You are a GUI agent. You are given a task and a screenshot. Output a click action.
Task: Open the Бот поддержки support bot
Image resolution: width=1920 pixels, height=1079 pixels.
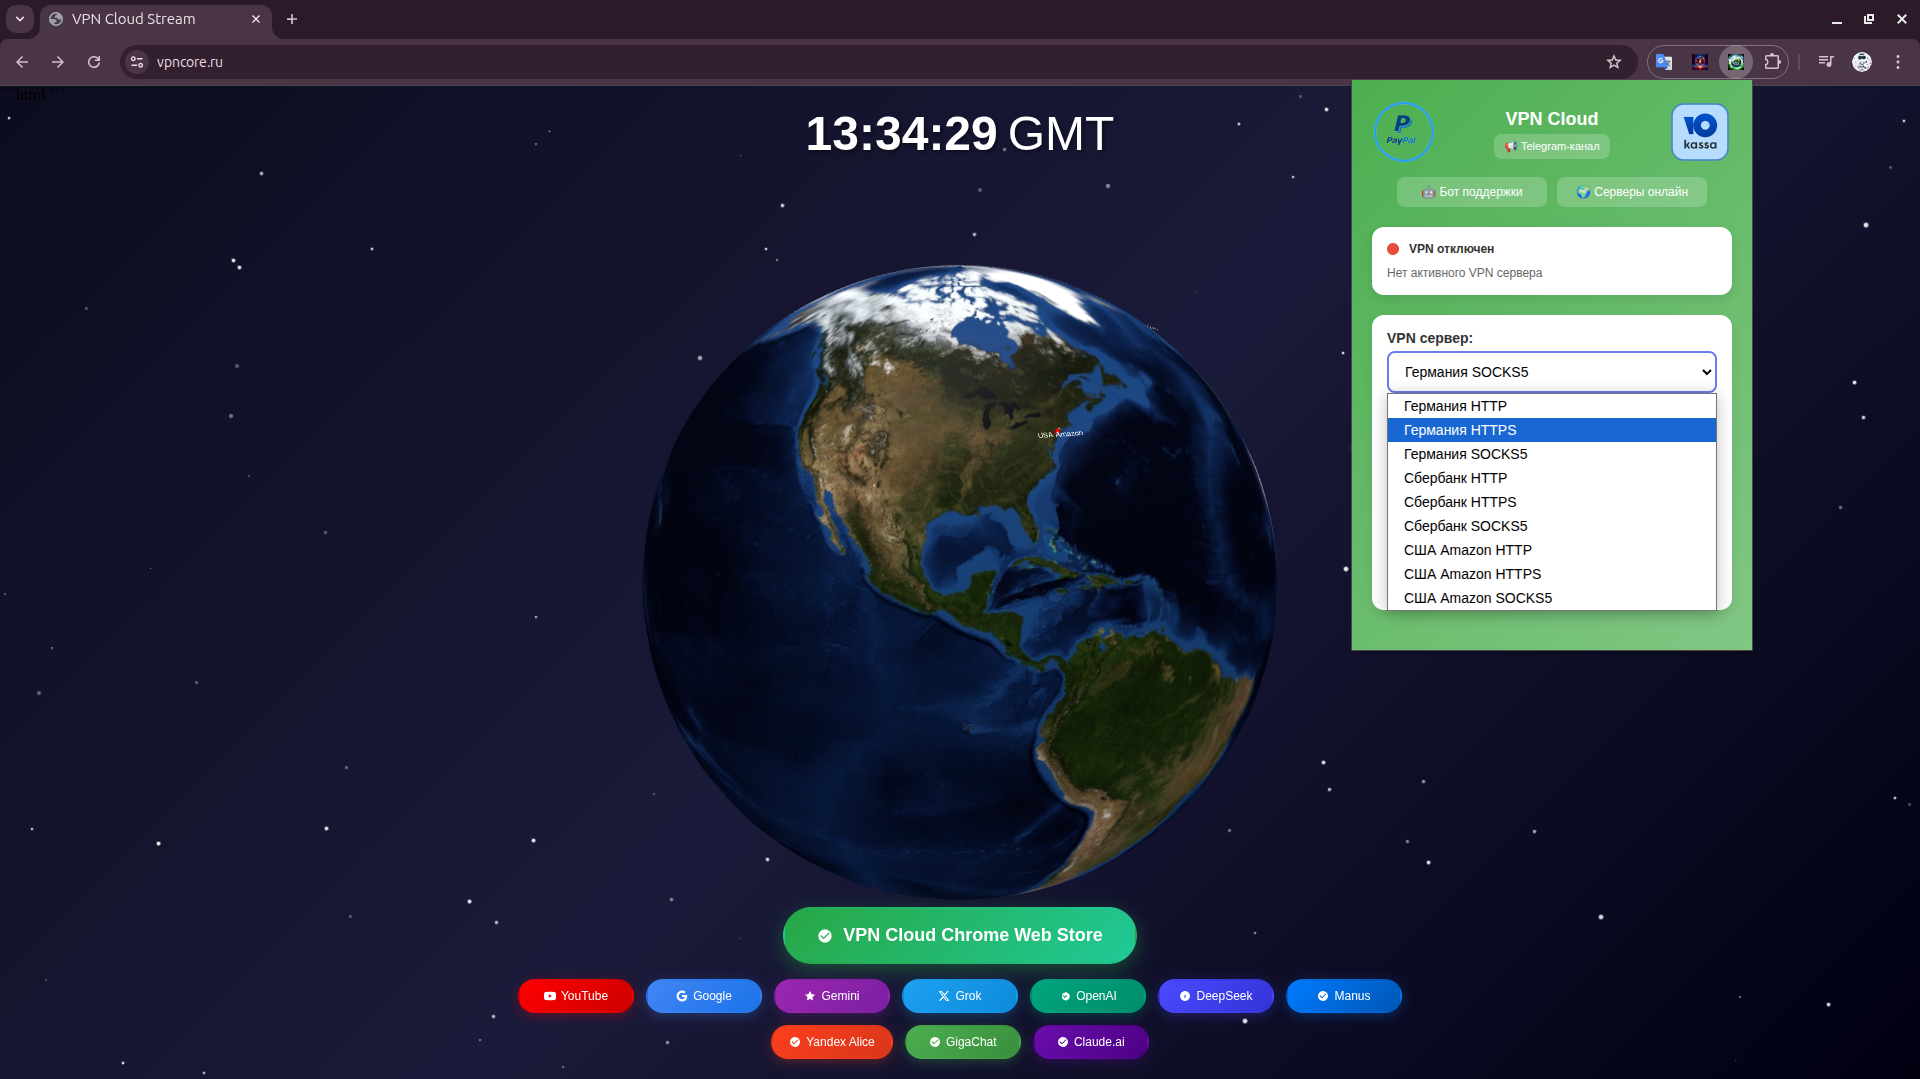coord(1472,192)
